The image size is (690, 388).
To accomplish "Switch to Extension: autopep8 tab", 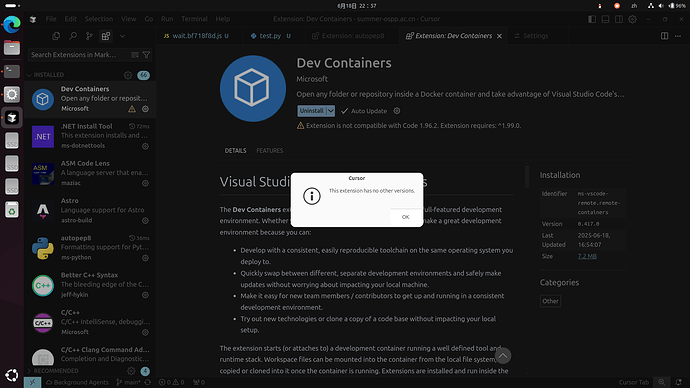I will click(352, 36).
